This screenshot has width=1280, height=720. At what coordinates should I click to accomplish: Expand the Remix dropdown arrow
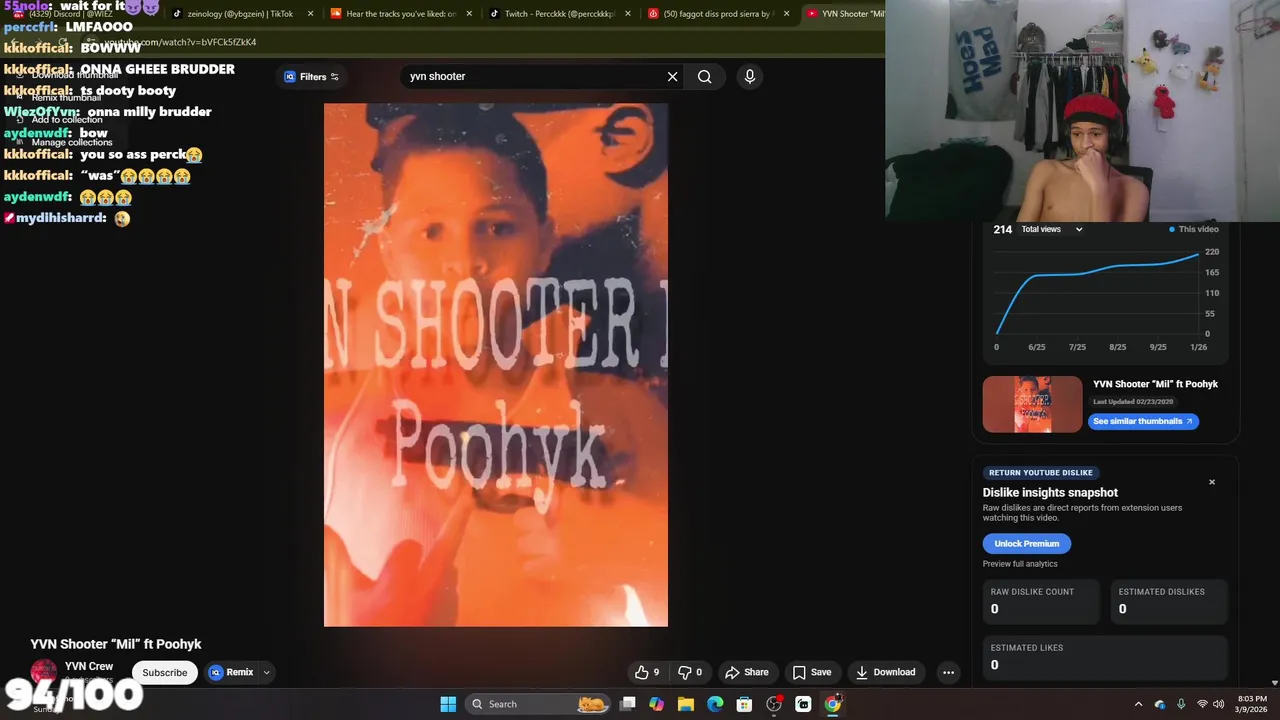point(267,672)
